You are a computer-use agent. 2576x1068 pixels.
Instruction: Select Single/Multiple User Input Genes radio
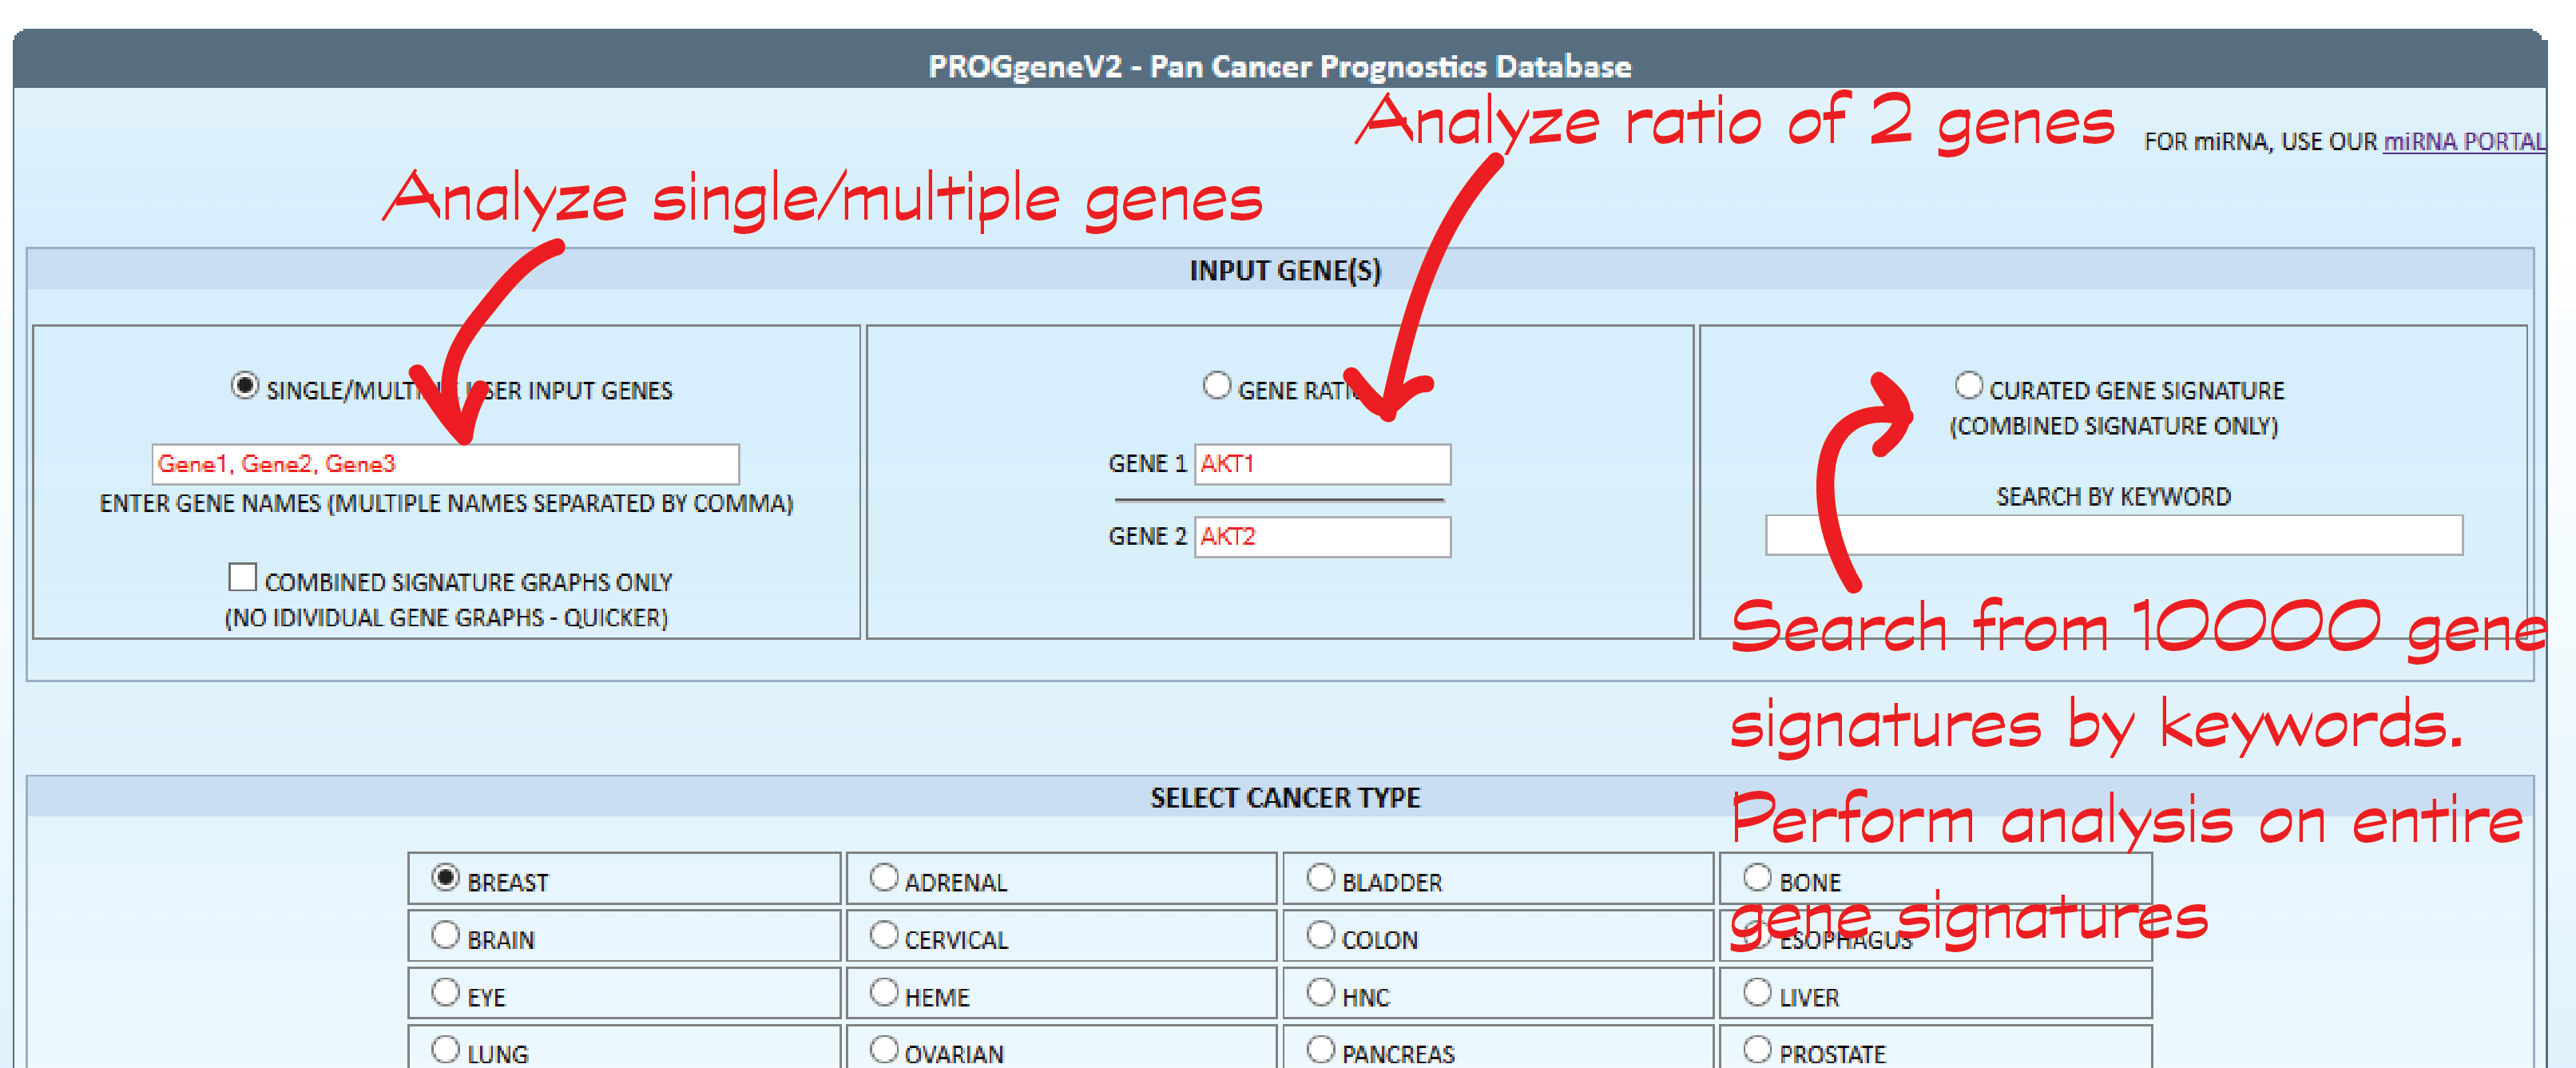(245, 386)
